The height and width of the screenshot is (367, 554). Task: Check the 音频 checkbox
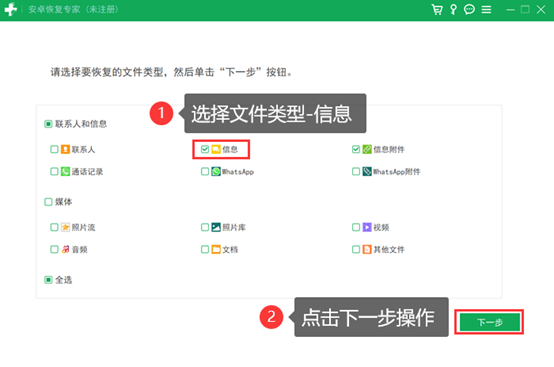(54, 249)
